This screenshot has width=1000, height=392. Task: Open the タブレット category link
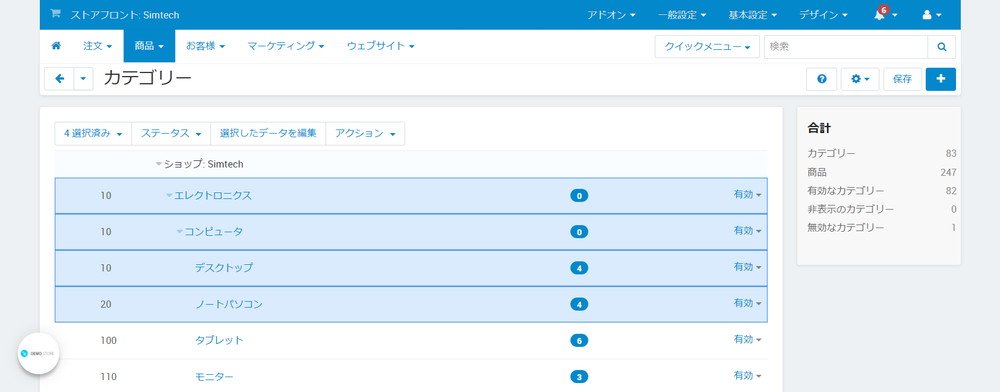tap(219, 340)
